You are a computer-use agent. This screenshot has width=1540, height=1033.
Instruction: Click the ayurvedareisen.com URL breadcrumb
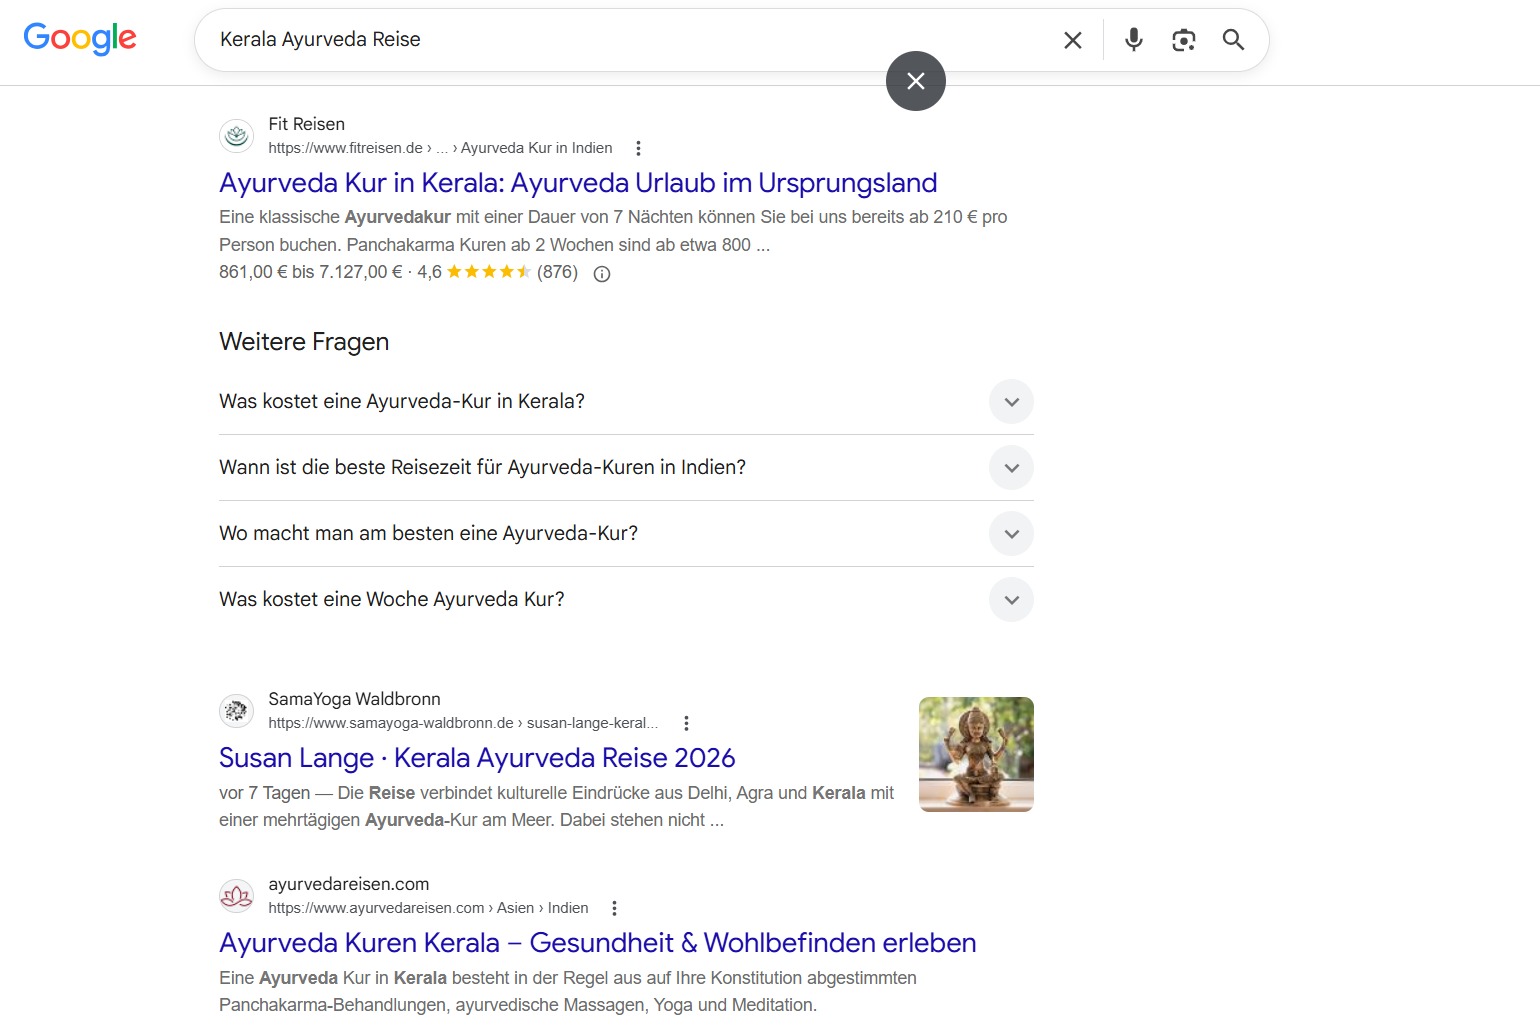428,908
